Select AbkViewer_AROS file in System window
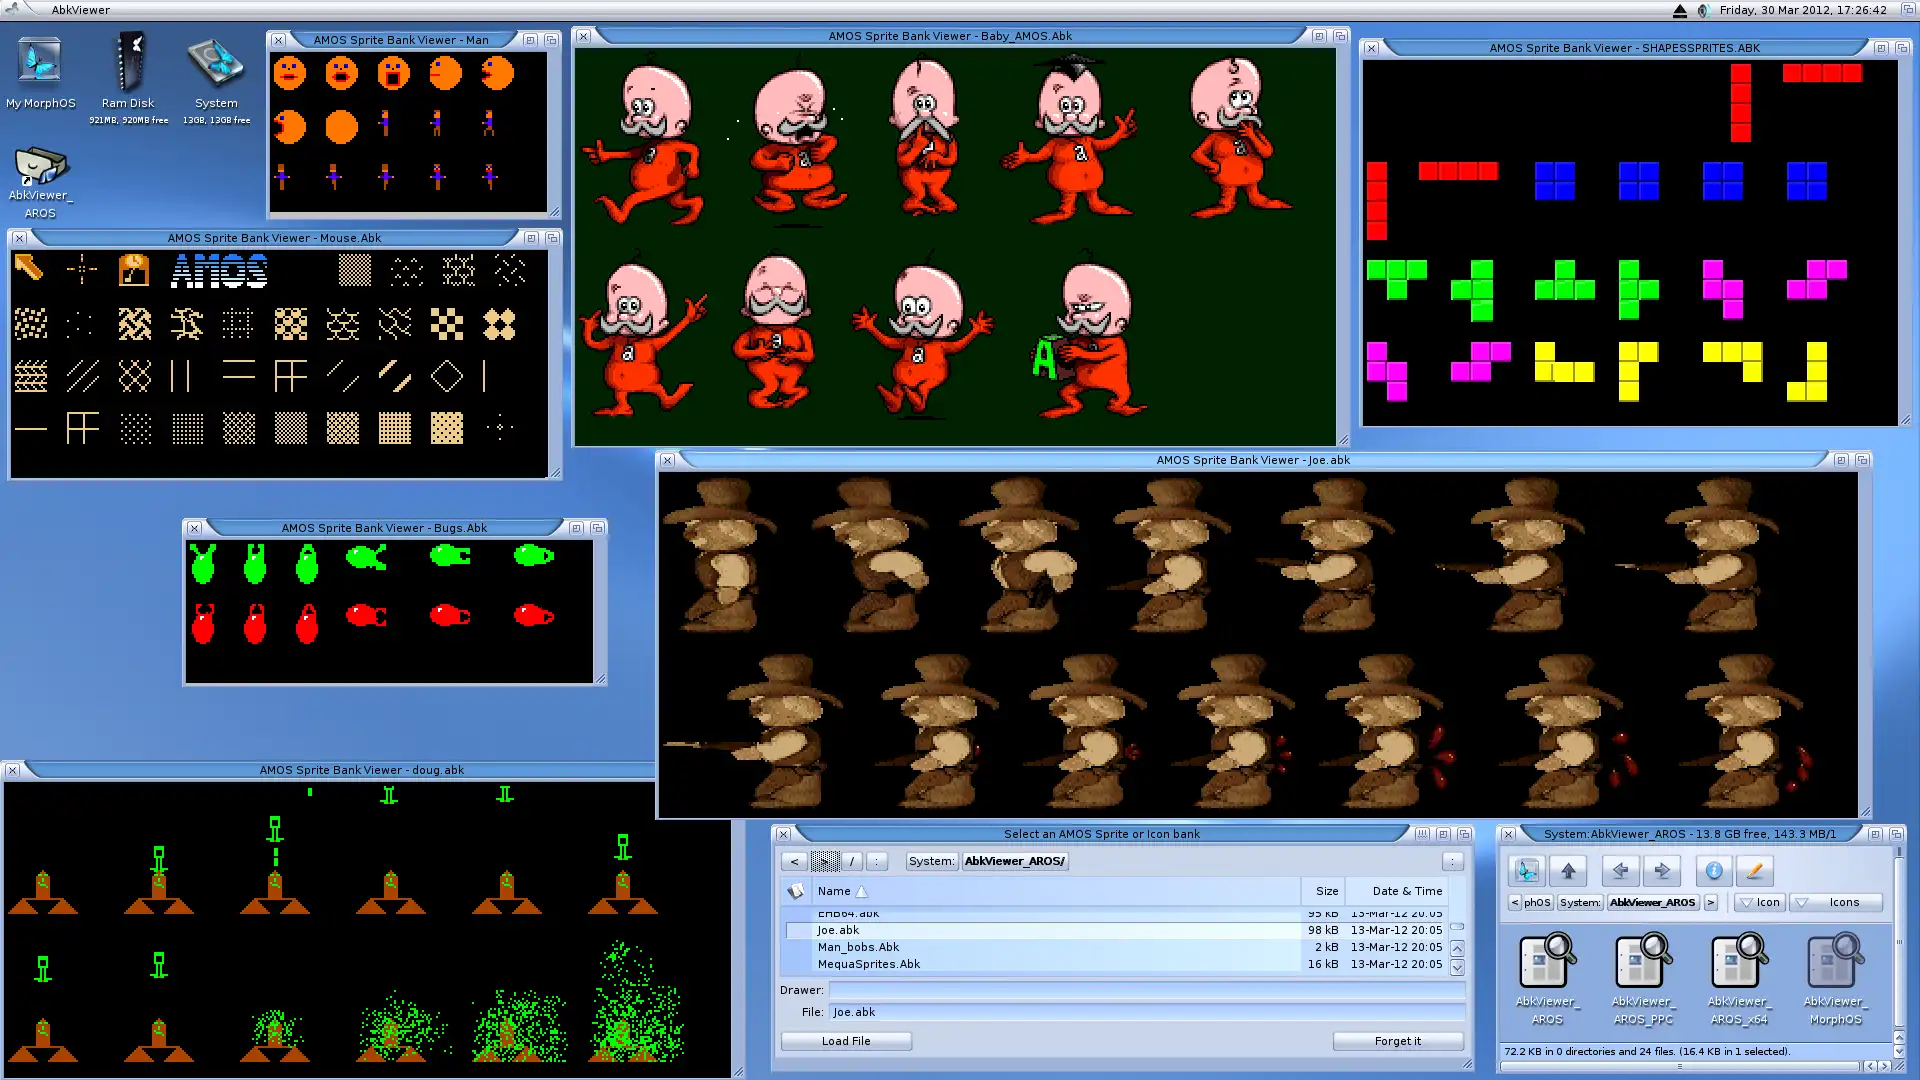The height and width of the screenshot is (1080, 1920). (1547, 980)
